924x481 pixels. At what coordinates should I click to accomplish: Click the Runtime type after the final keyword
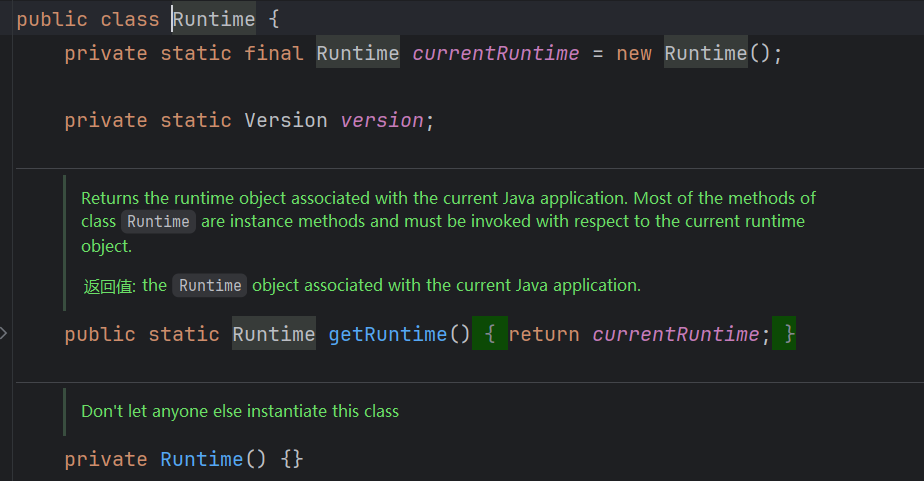click(358, 52)
